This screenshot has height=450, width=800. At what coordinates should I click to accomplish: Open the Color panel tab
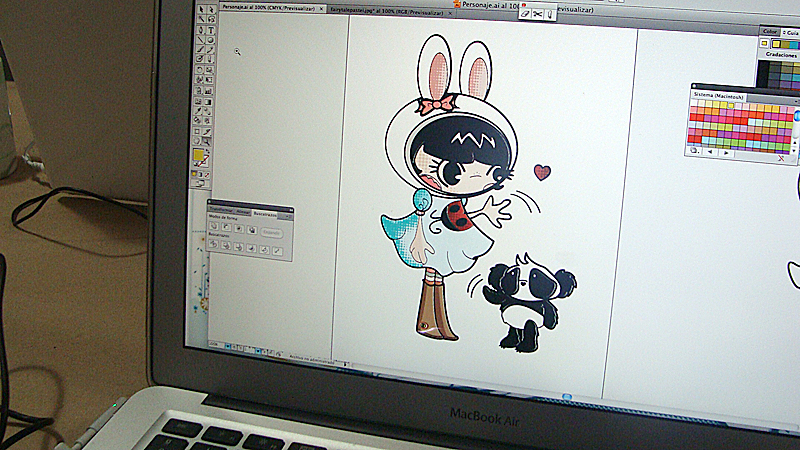[x=770, y=32]
